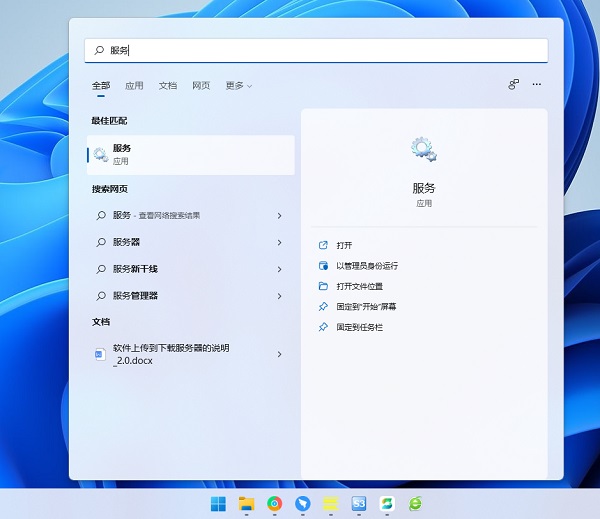The width and height of the screenshot is (600, 519).
Task: Click 以管理员身份运行 action
Action: click(367, 266)
